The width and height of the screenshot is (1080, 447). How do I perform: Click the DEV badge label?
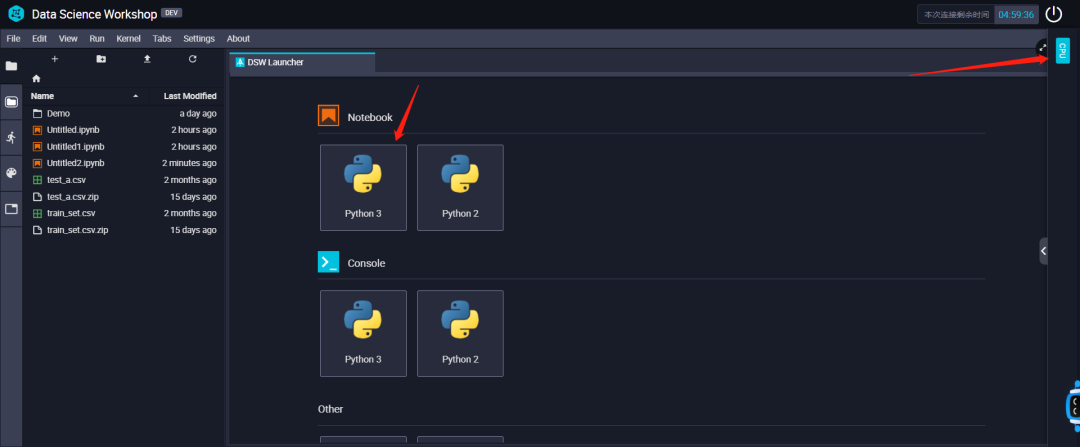tap(172, 13)
